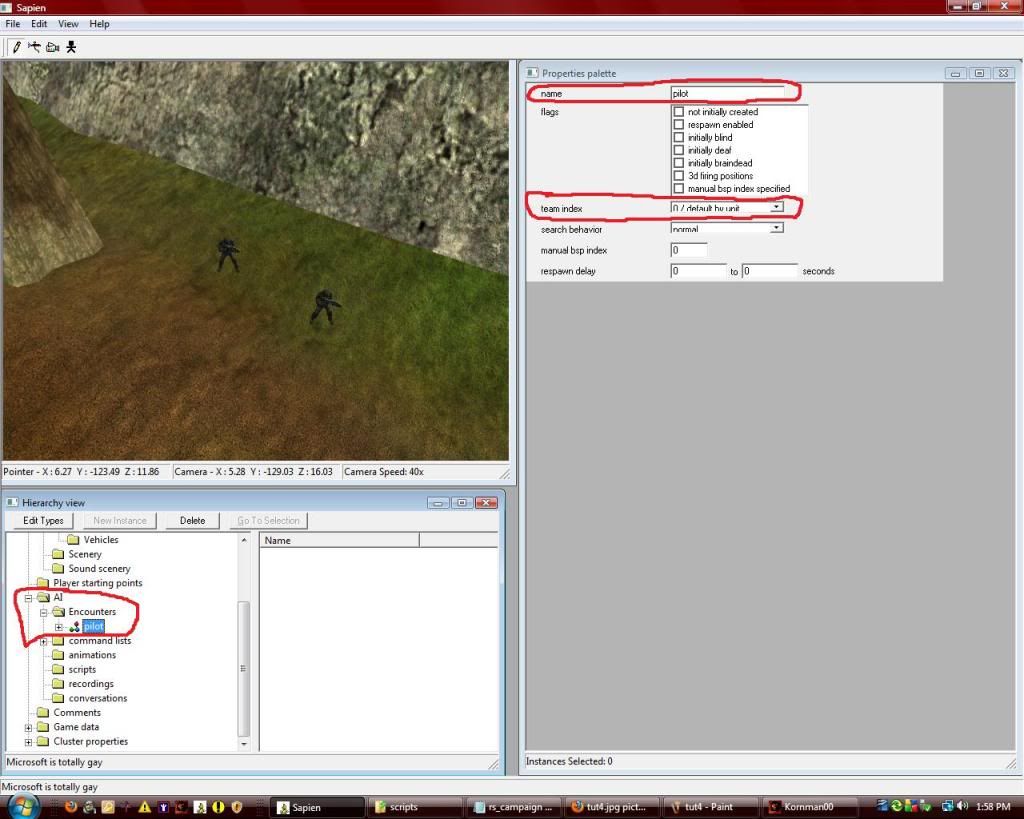Click the scripts folder icon in hierarchy
1024x819 pixels.
click(x=58, y=669)
